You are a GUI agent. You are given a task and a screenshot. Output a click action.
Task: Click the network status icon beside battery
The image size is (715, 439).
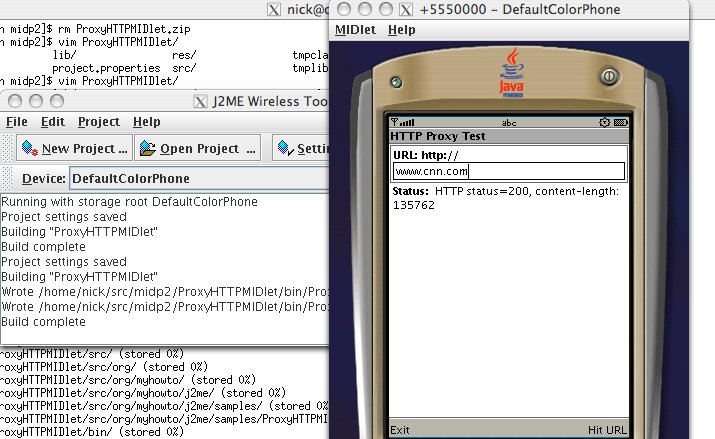[x=604, y=123]
